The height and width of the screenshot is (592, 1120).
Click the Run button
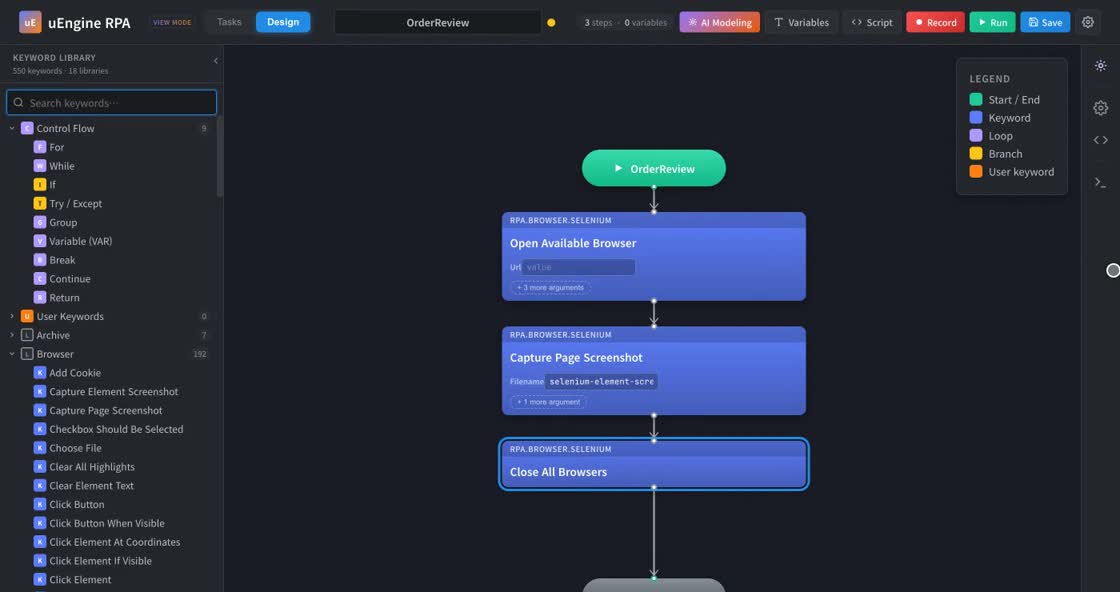tap(992, 22)
